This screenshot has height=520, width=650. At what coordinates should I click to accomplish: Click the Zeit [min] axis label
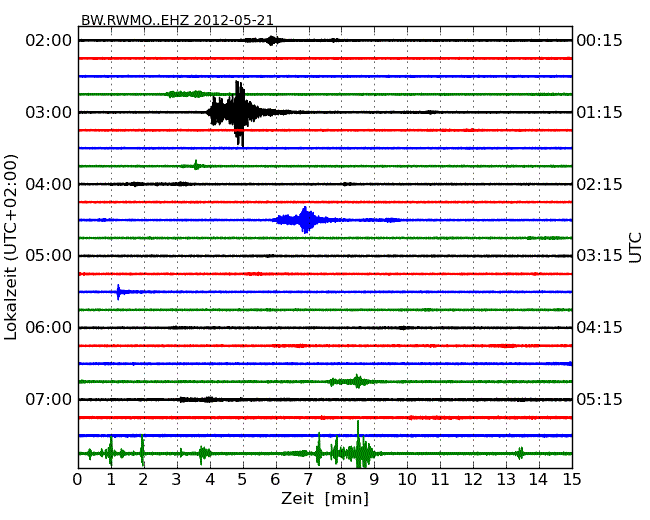325,498
